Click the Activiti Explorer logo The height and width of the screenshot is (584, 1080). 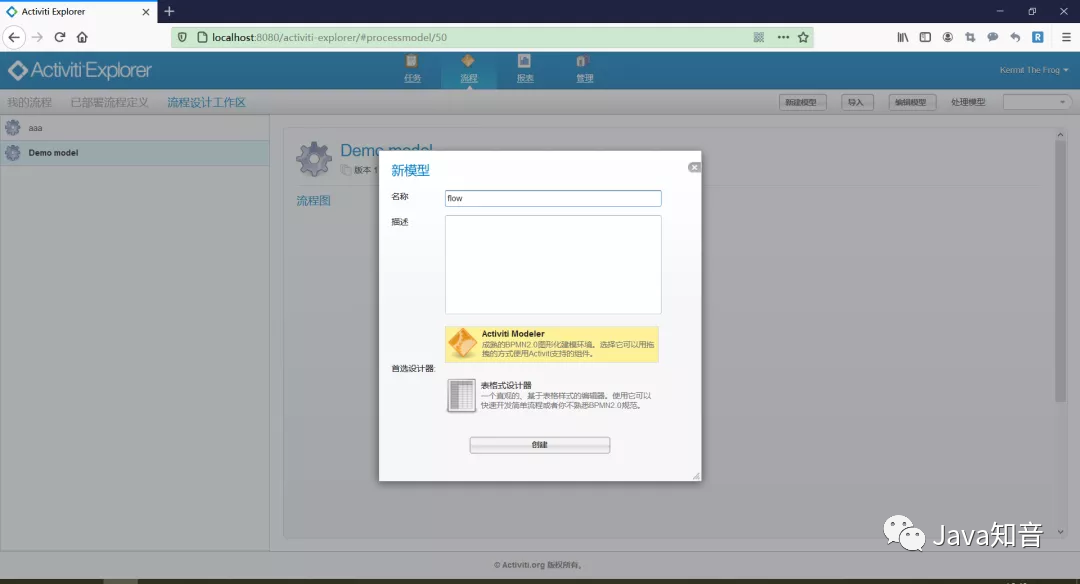(80, 70)
